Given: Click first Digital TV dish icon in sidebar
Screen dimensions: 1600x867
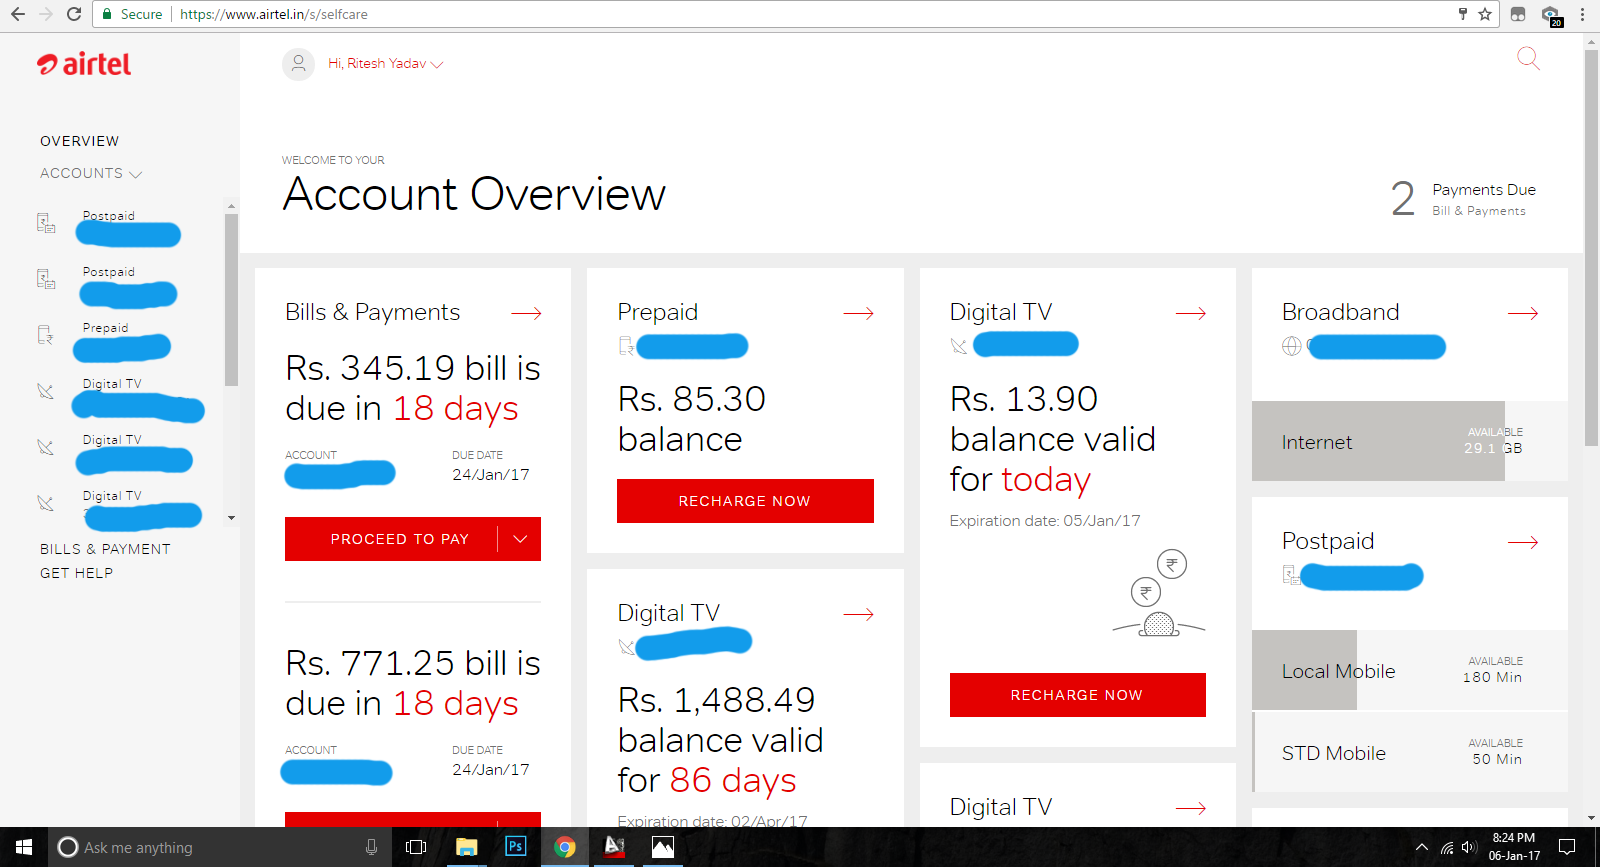Looking at the screenshot, I should pyautogui.click(x=46, y=391).
